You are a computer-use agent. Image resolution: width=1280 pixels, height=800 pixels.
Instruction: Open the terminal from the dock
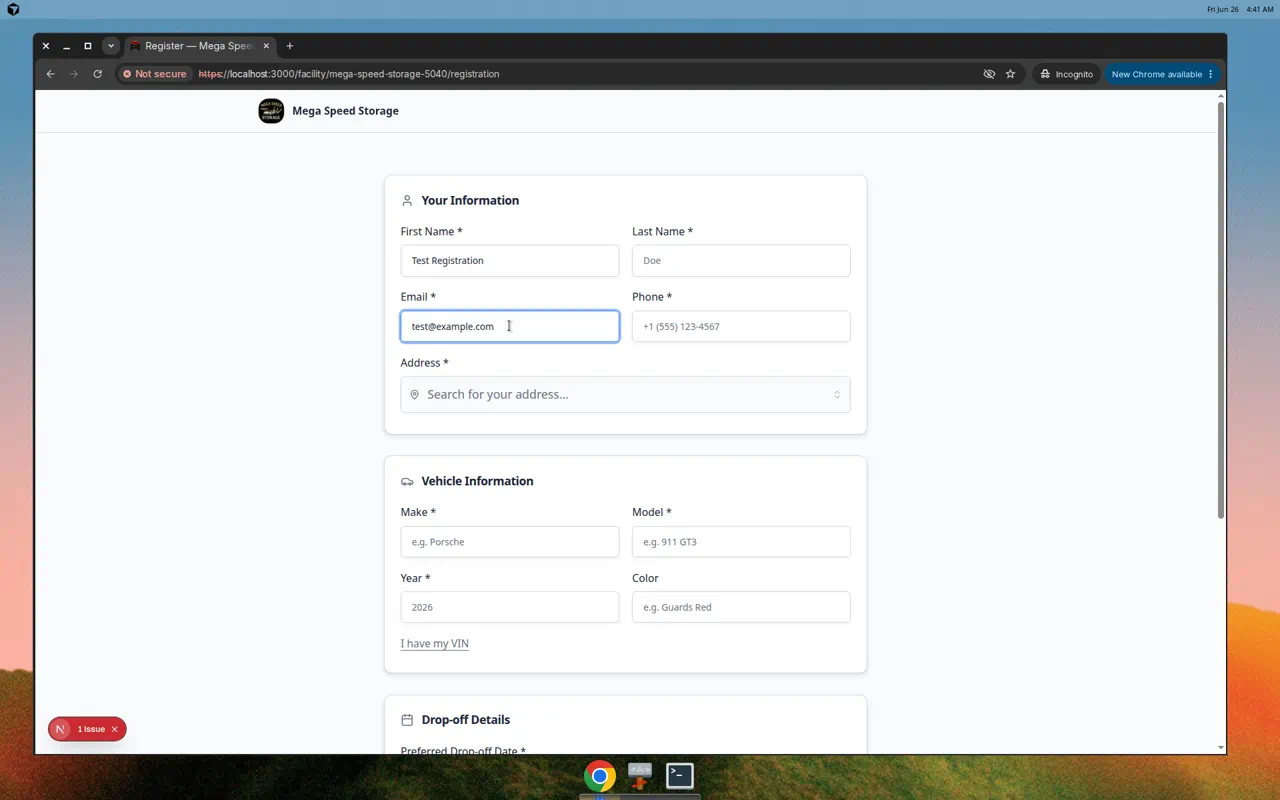[x=680, y=775]
